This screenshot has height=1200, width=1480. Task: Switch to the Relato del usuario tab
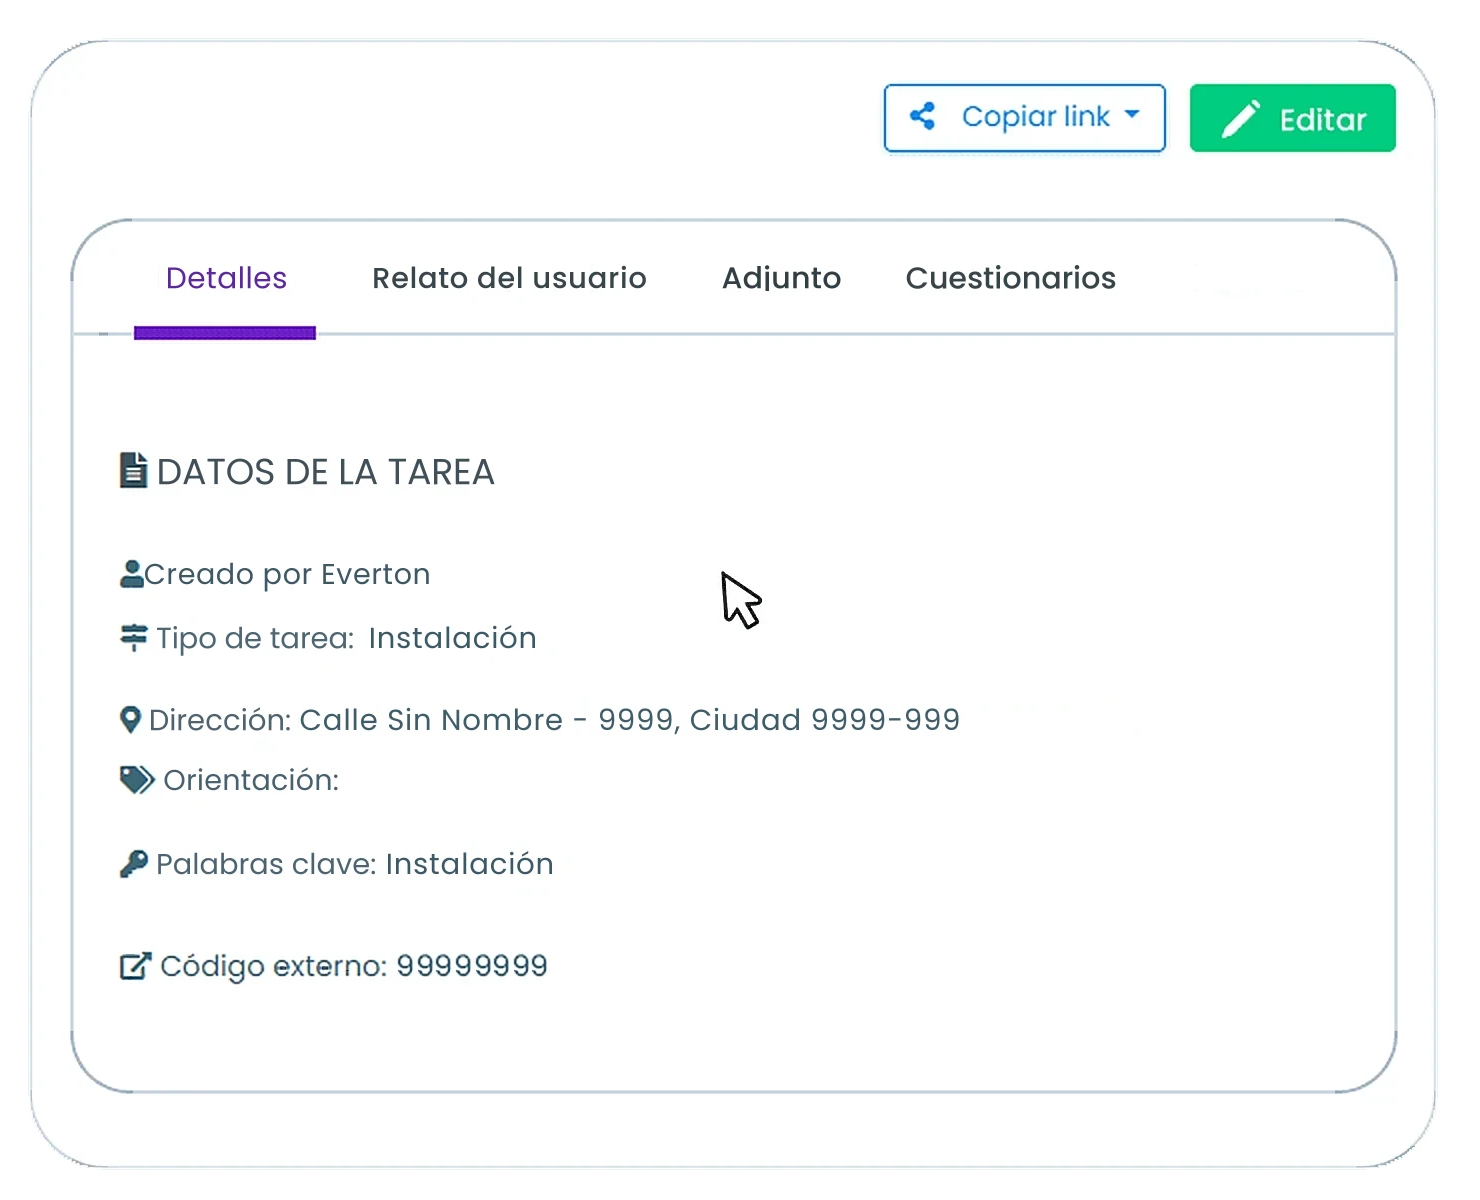[x=509, y=278]
